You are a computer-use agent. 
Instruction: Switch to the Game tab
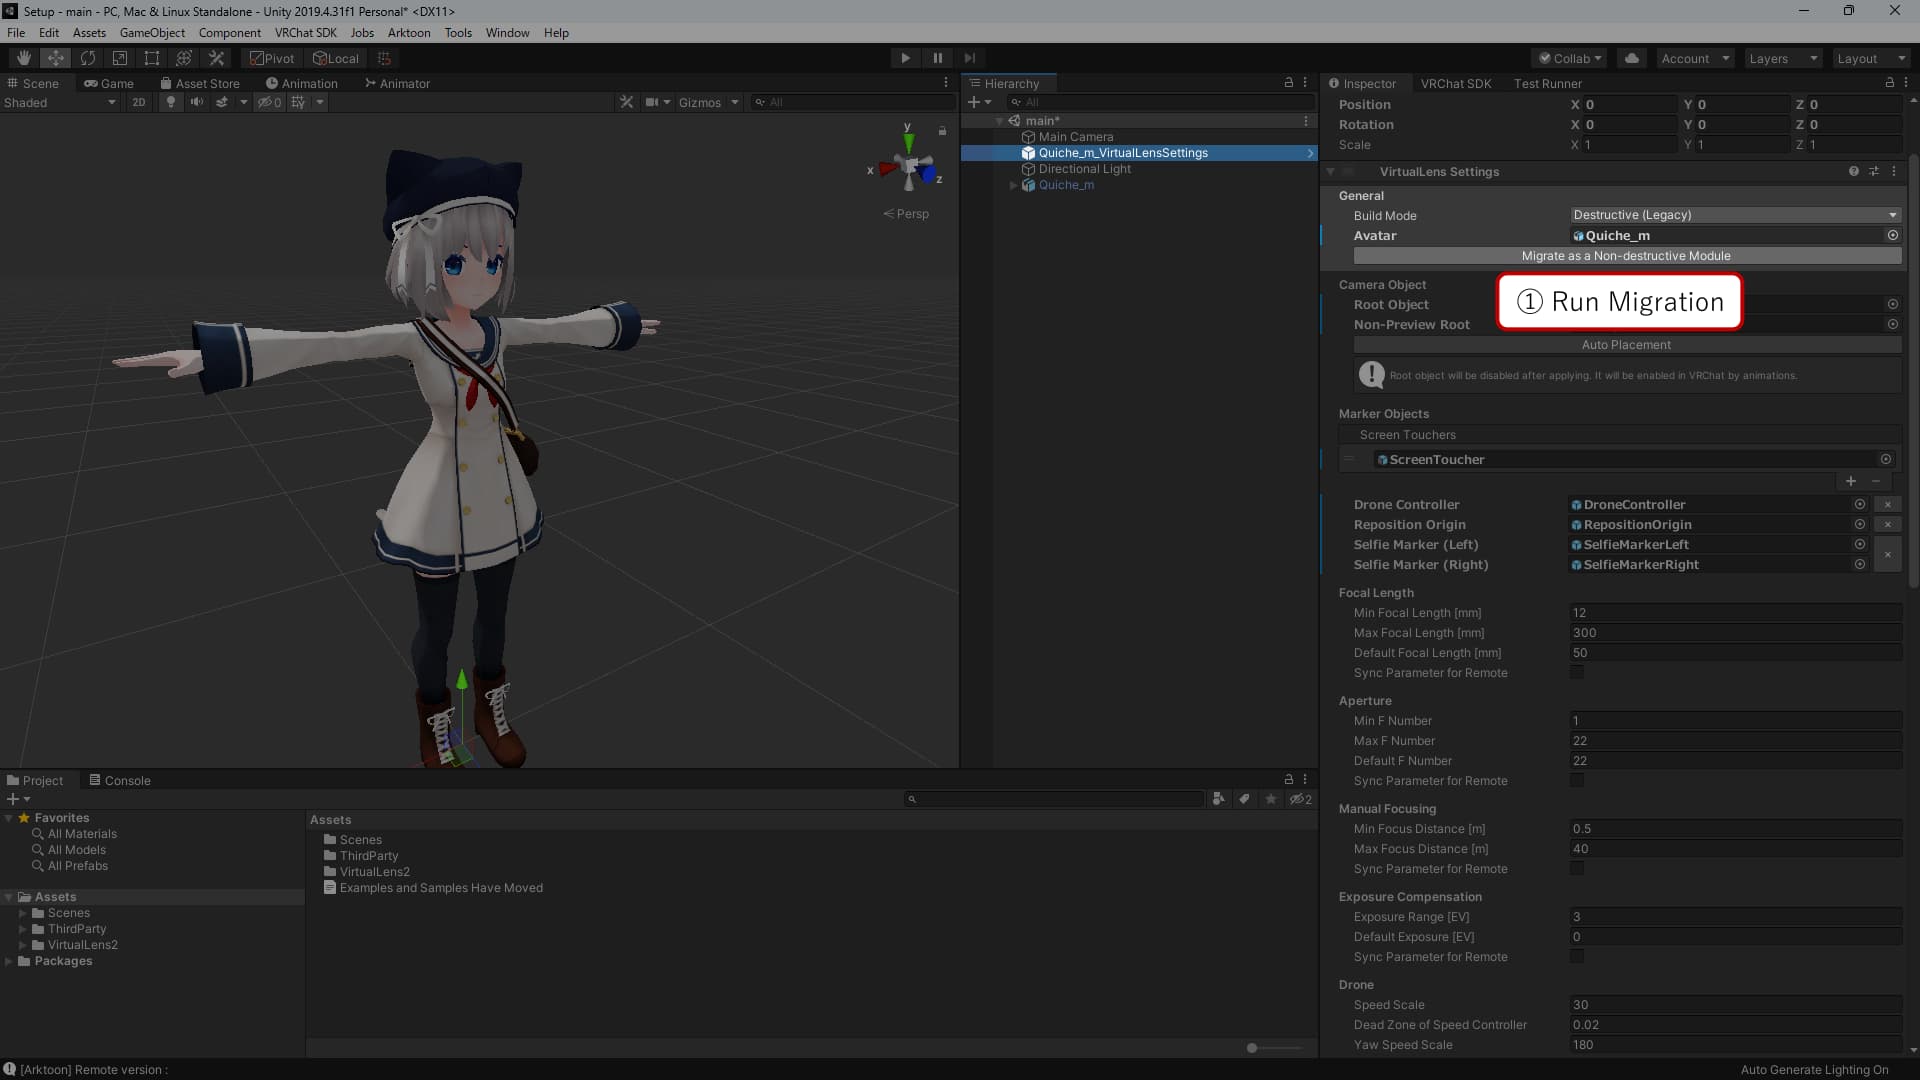pyautogui.click(x=109, y=83)
